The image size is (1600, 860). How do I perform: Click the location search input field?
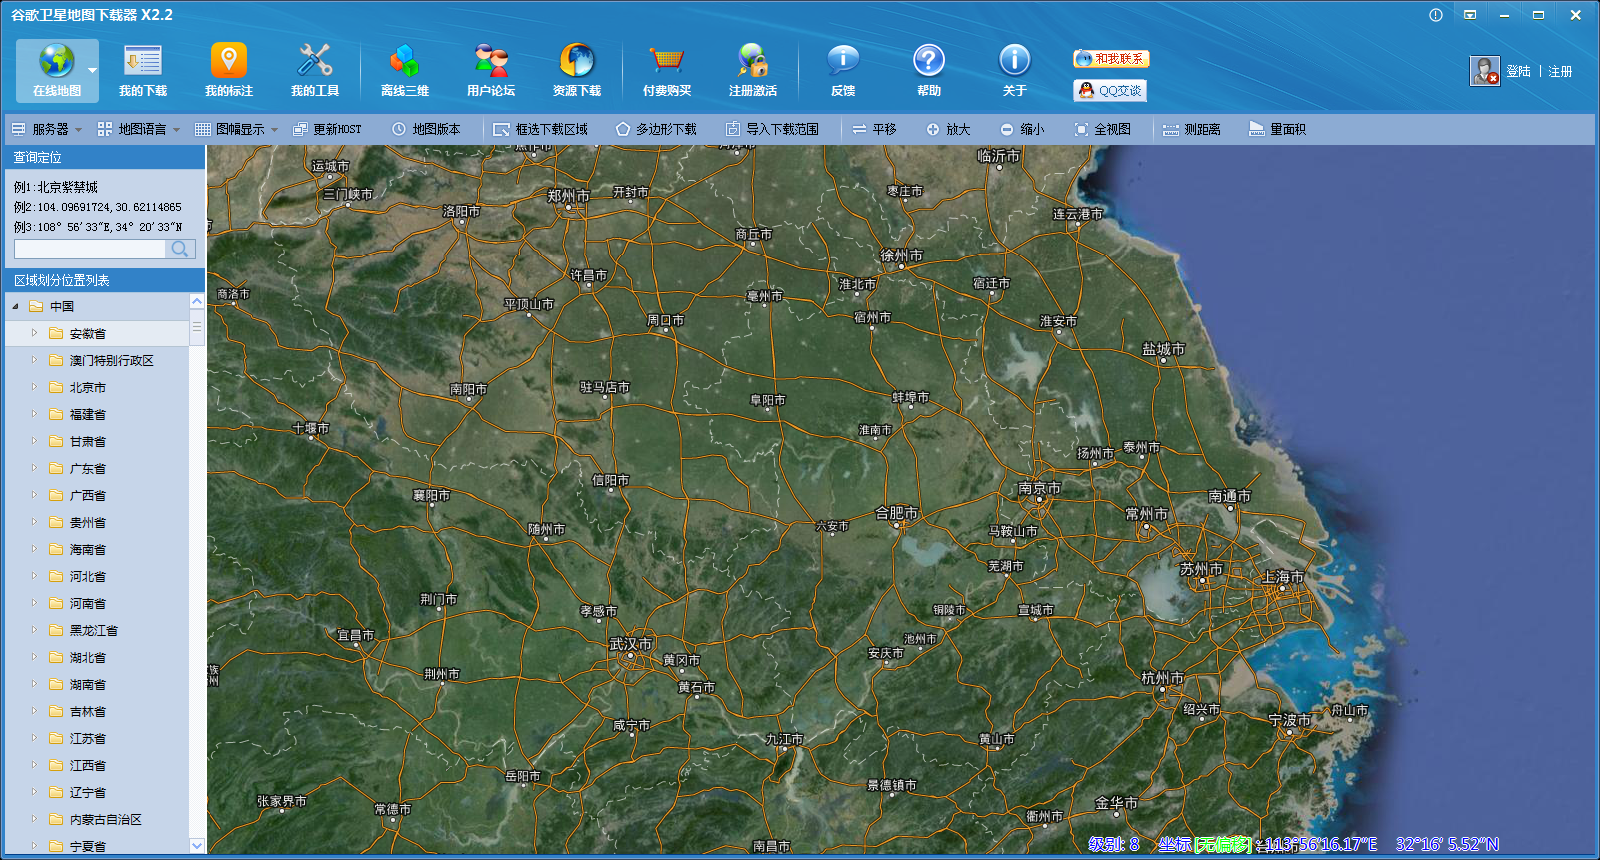coord(90,249)
